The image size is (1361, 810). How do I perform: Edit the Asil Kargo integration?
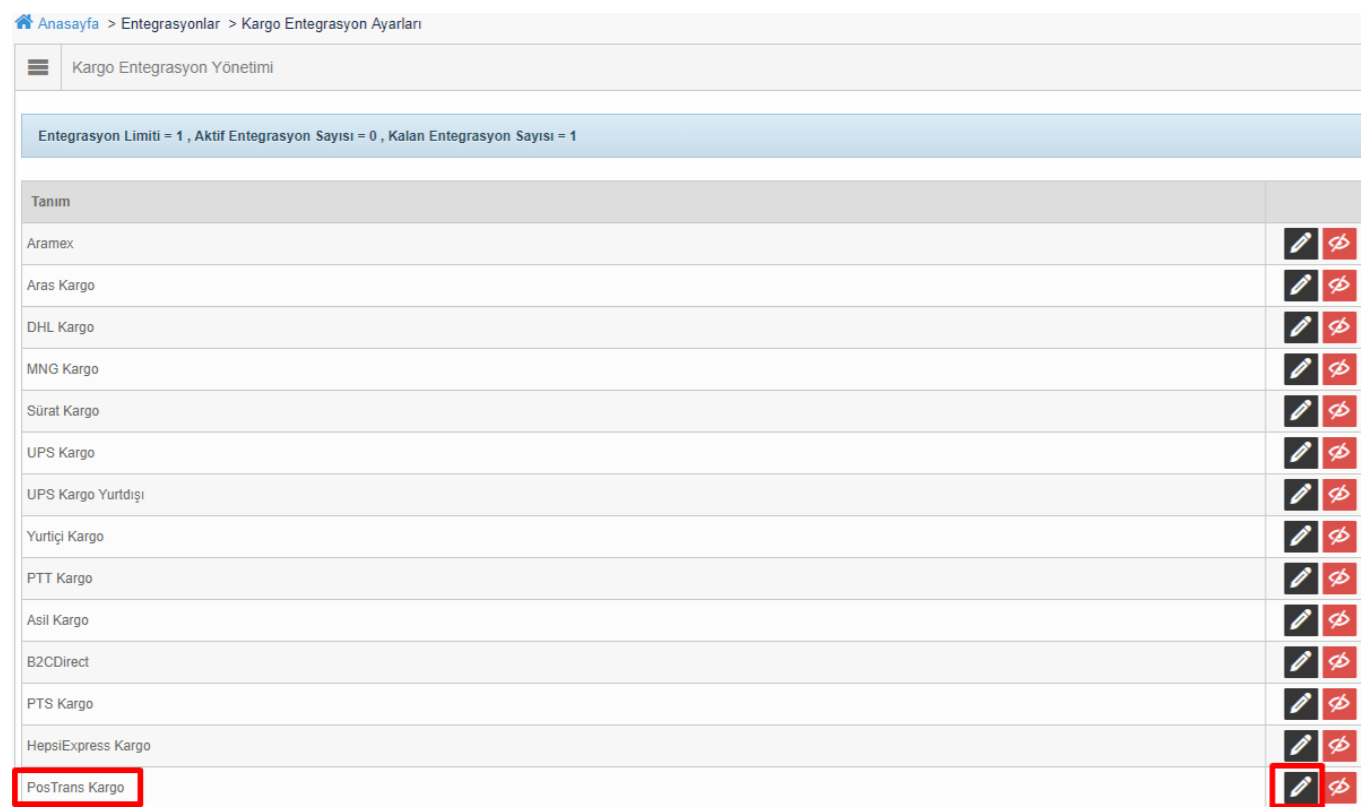point(1300,620)
